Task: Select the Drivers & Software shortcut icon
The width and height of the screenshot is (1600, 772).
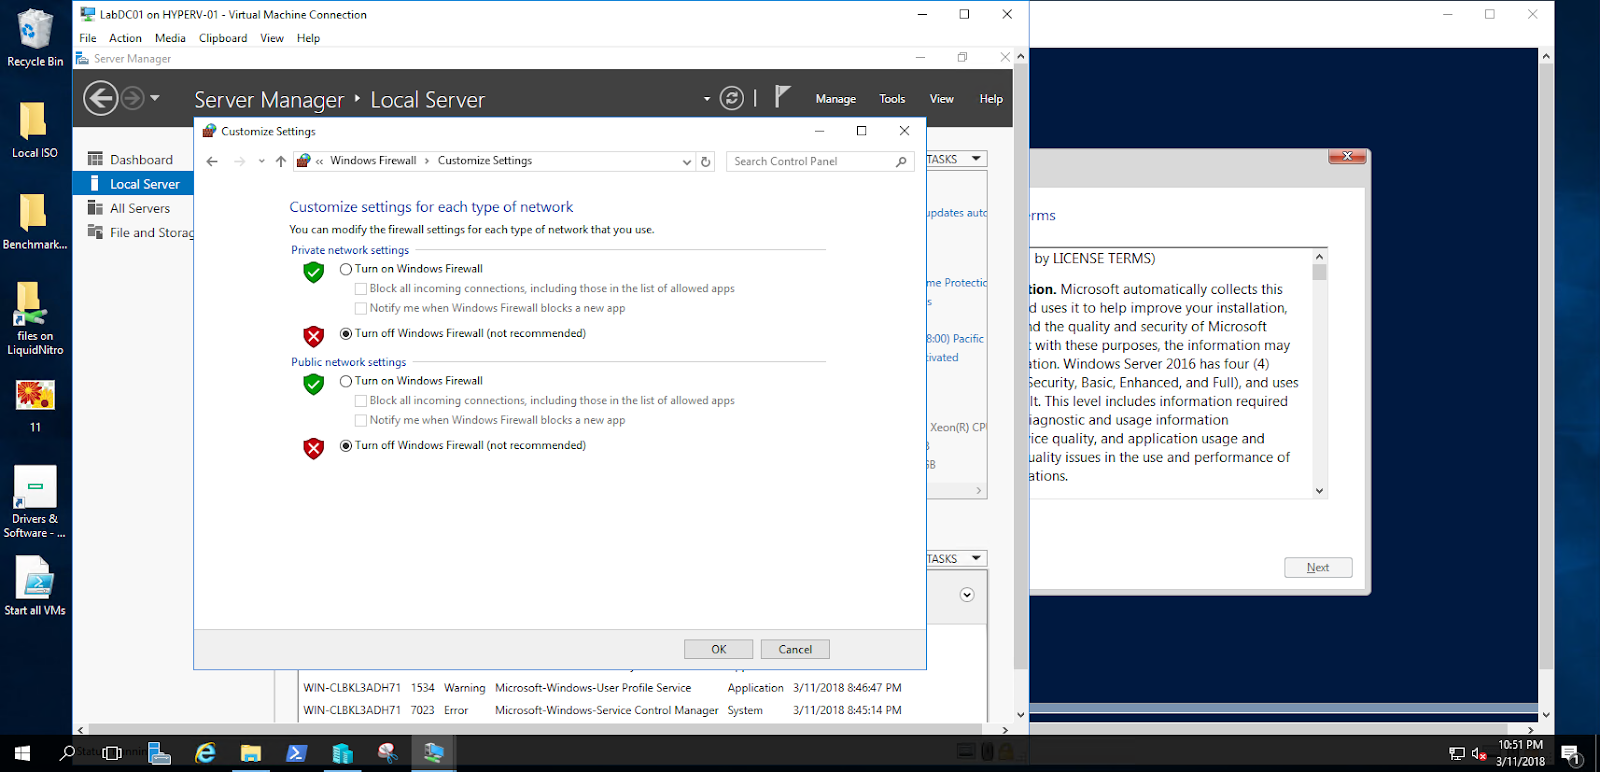Action: (35, 502)
